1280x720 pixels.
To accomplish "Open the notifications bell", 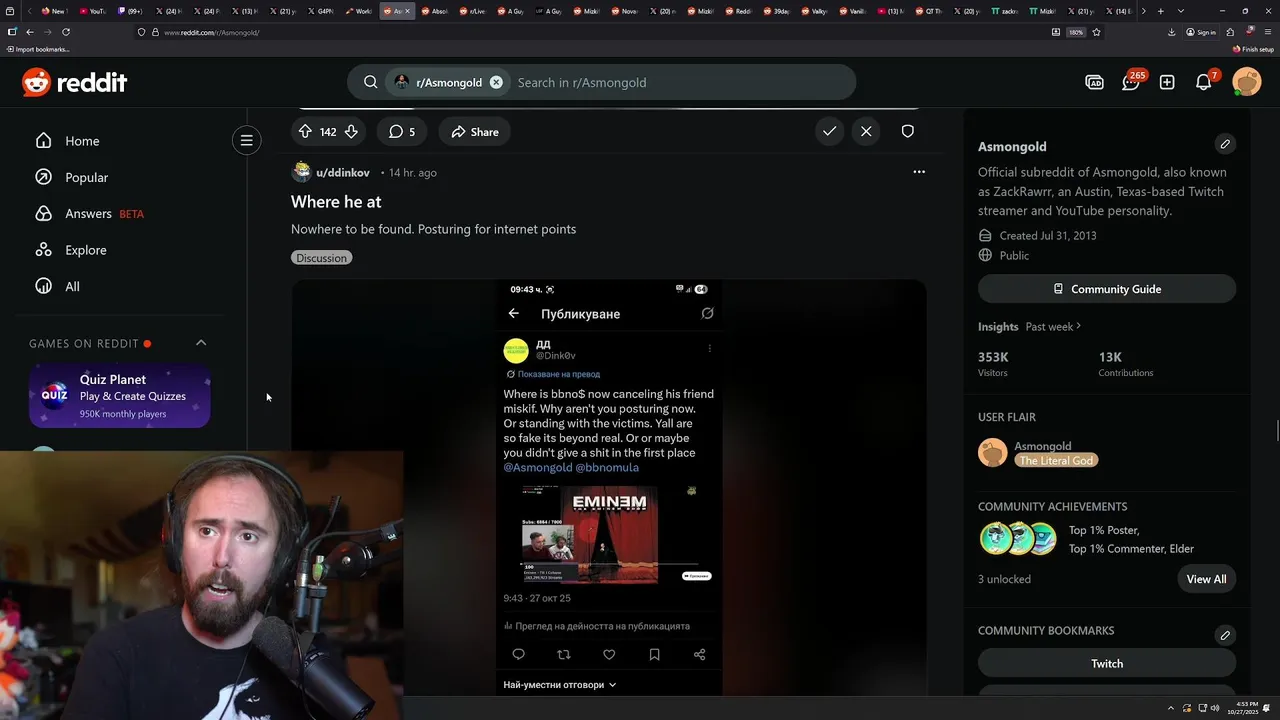I will click(1204, 82).
